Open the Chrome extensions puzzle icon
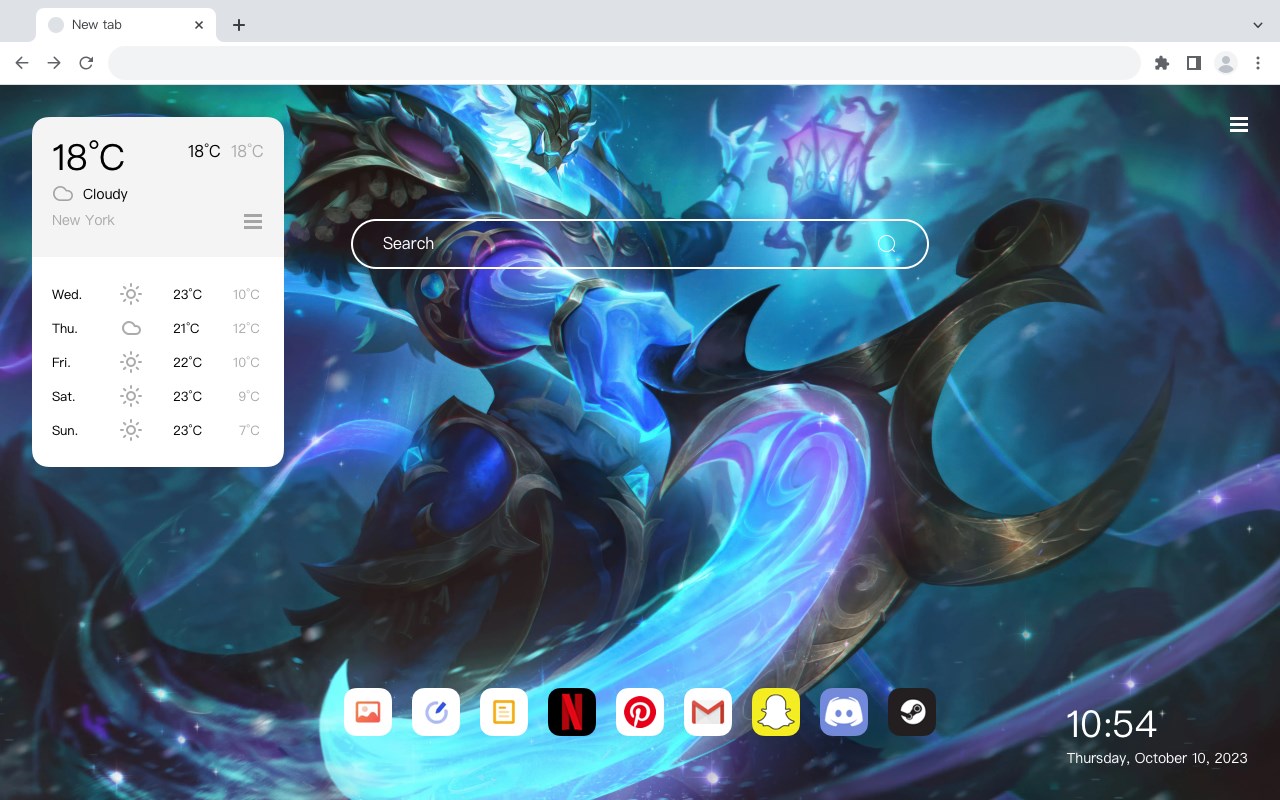 click(x=1162, y=63)
